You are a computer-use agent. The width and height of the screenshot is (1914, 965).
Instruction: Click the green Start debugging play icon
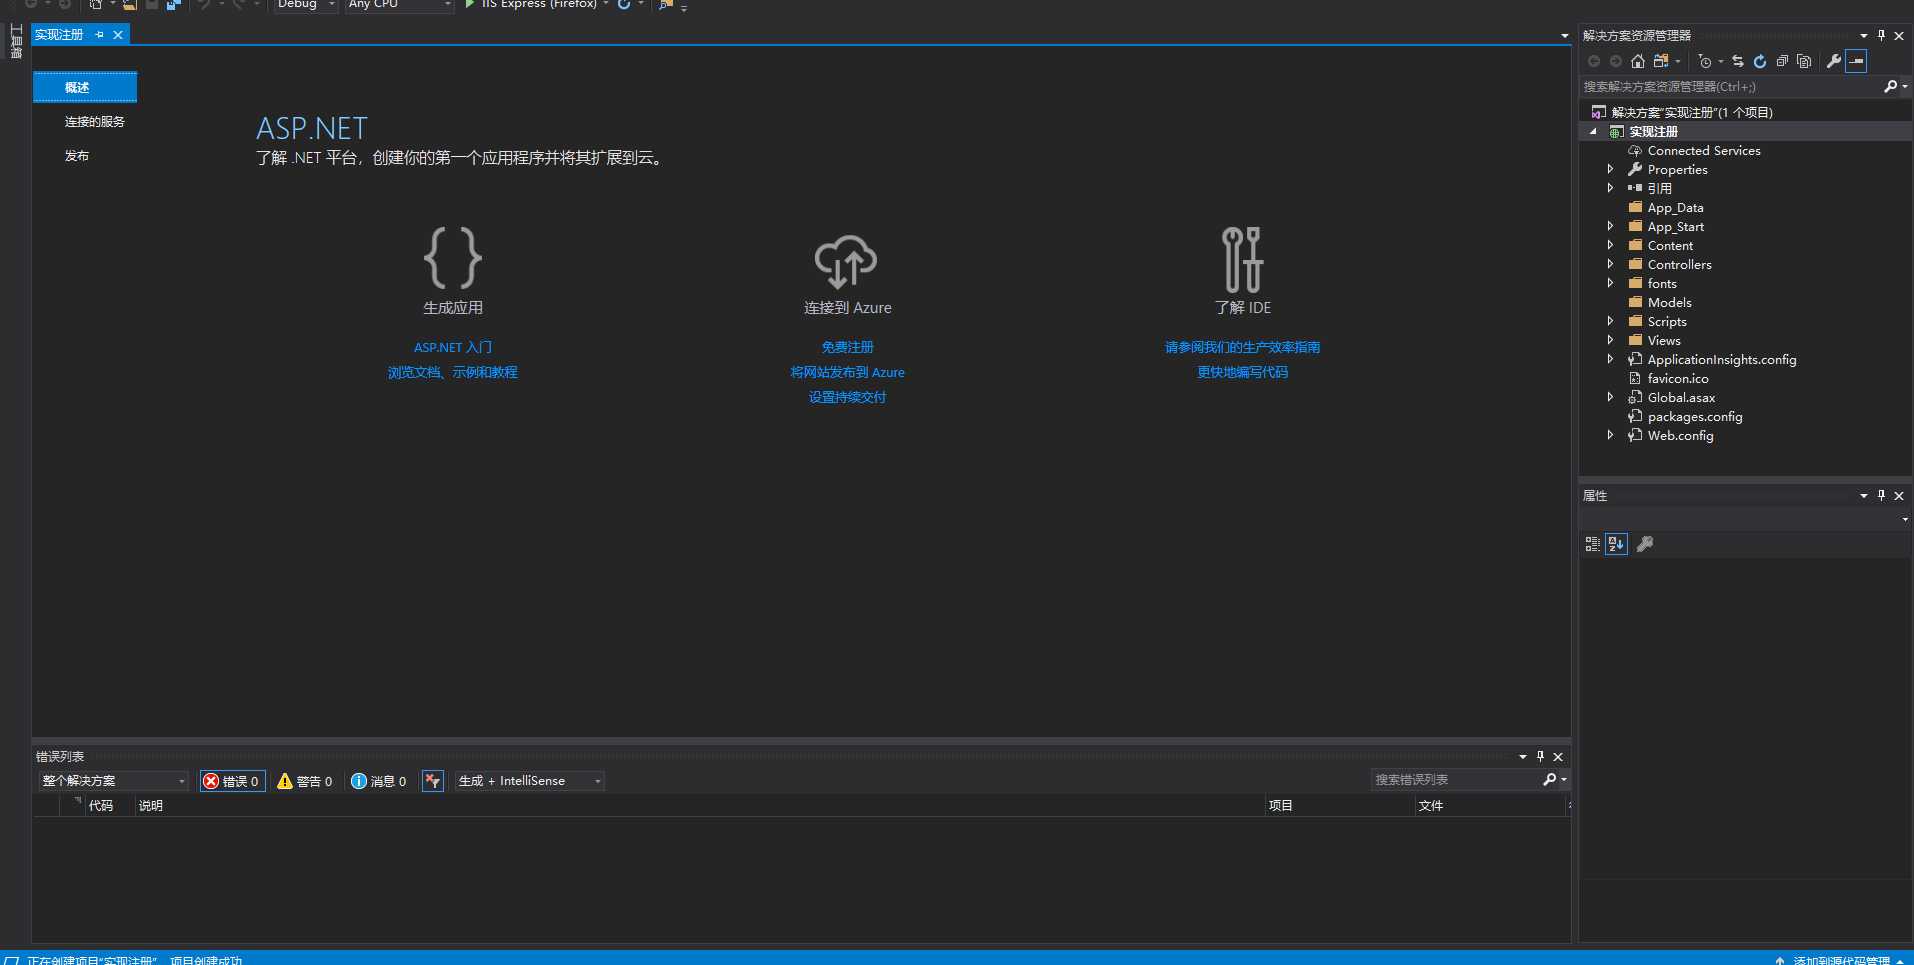[470, 4]
